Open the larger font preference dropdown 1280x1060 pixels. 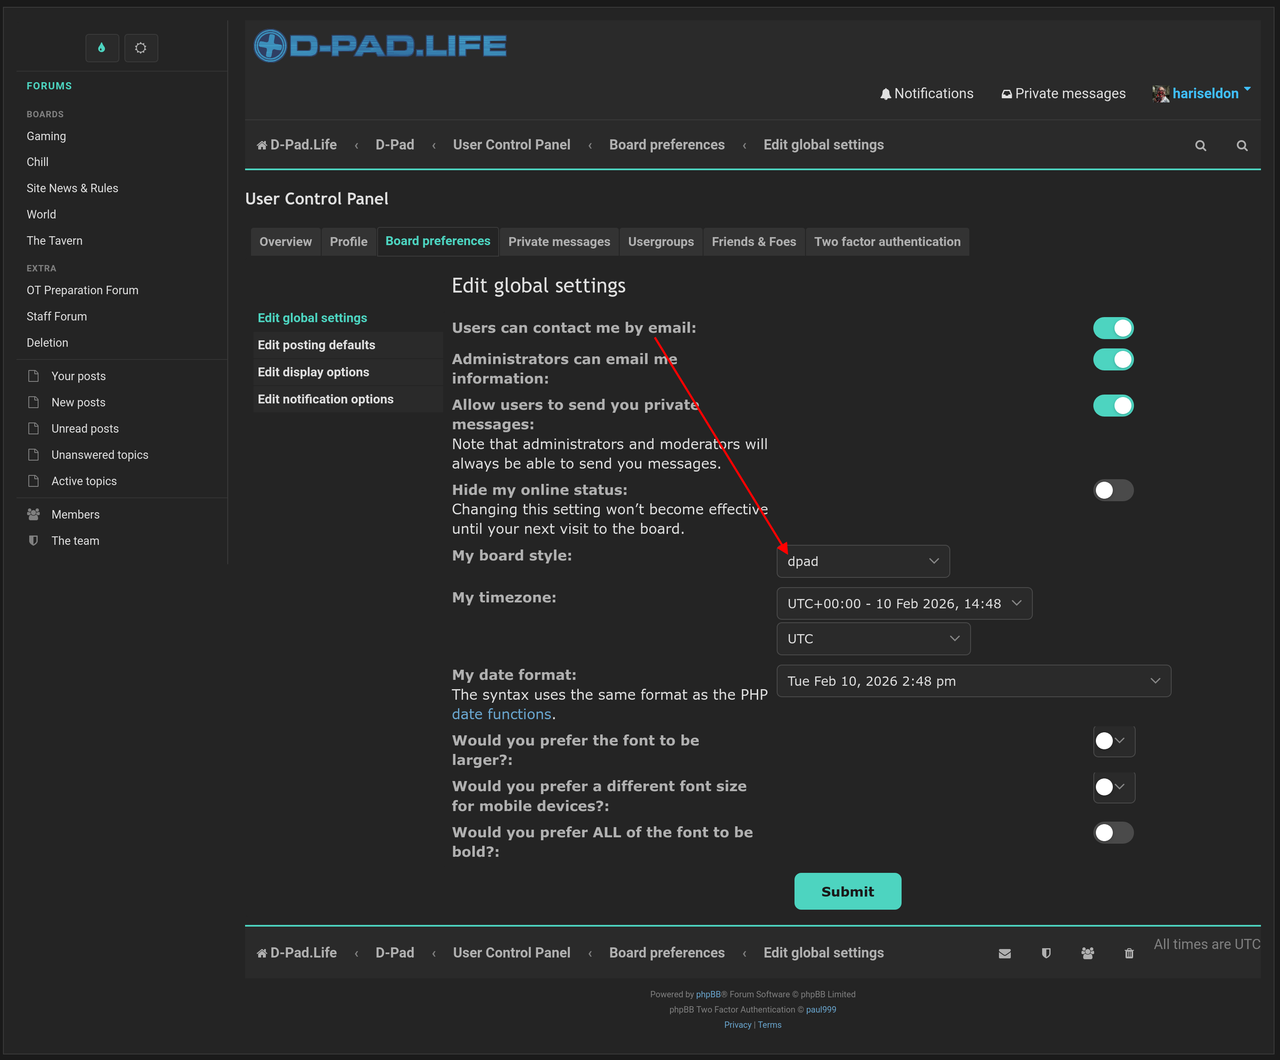tap(1114, 741)
